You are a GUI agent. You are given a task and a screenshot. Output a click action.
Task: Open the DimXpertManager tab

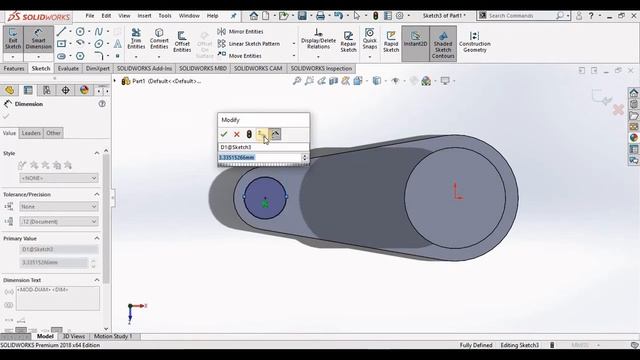(65, 90)
